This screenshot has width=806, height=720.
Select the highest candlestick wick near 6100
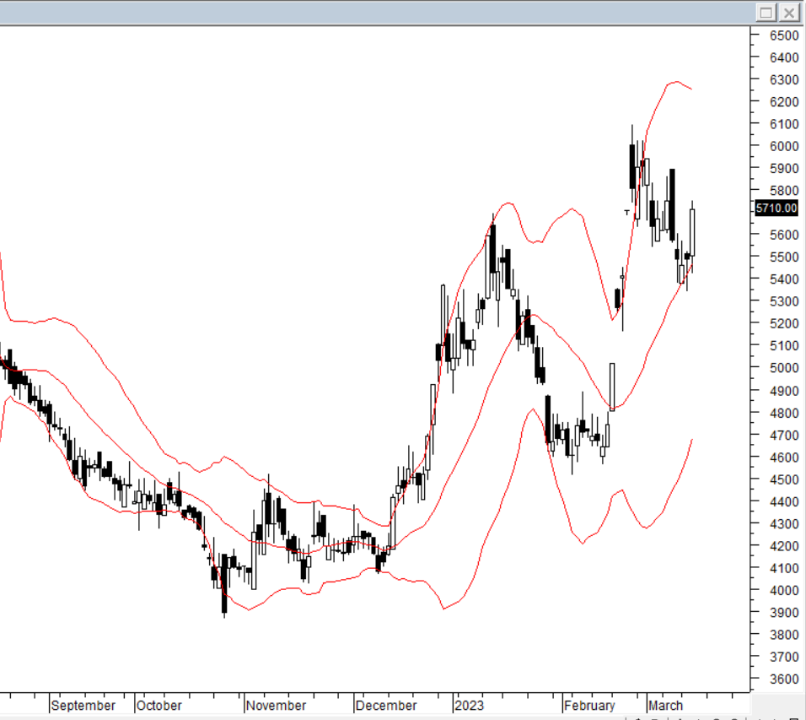click(x=632, y=130)
